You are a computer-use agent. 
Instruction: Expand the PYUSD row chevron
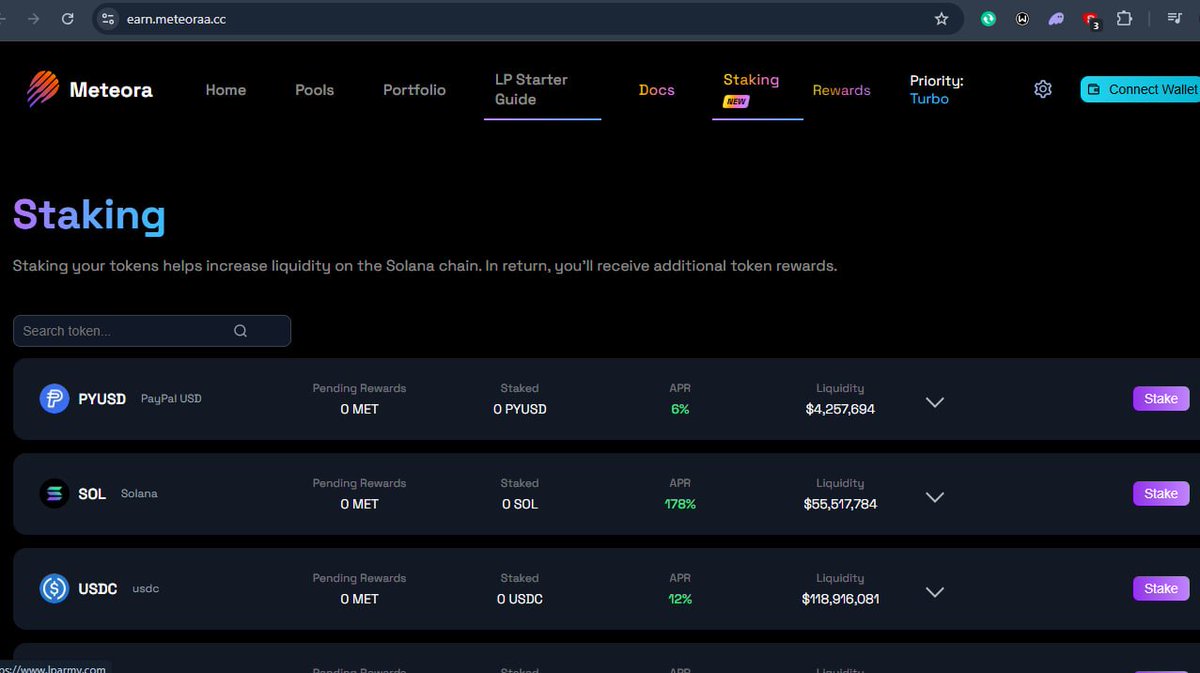[x=935, y=402]
